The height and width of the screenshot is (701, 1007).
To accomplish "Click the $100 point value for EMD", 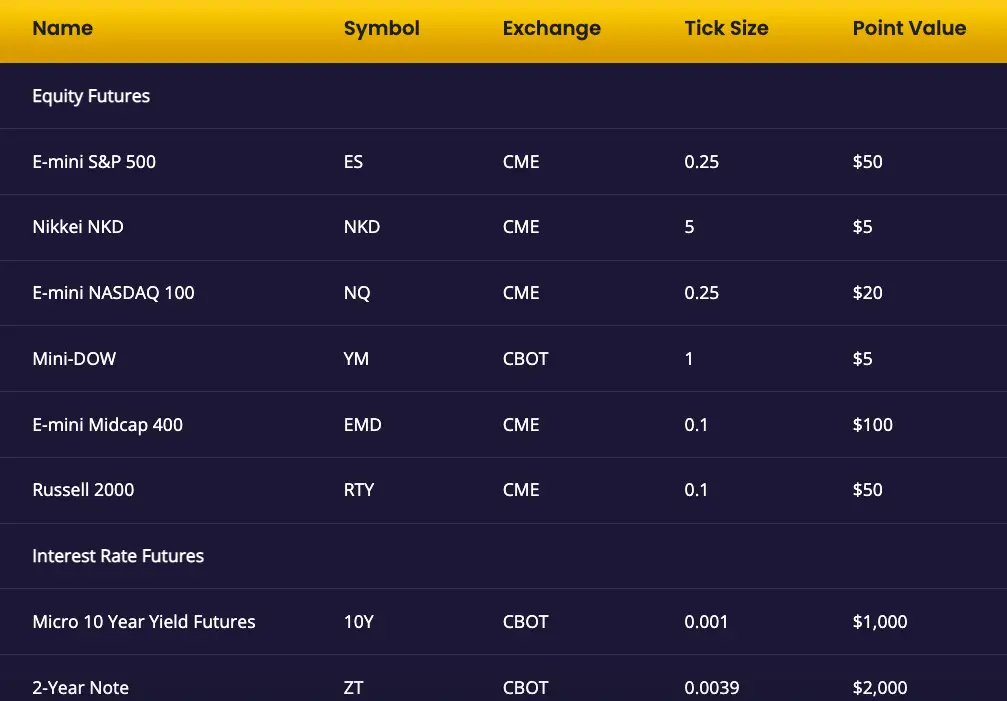I will point(872,424).
